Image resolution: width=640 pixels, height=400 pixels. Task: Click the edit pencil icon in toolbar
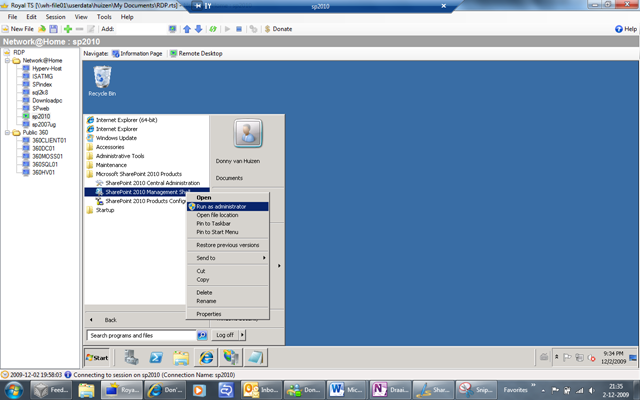[91, 29]
